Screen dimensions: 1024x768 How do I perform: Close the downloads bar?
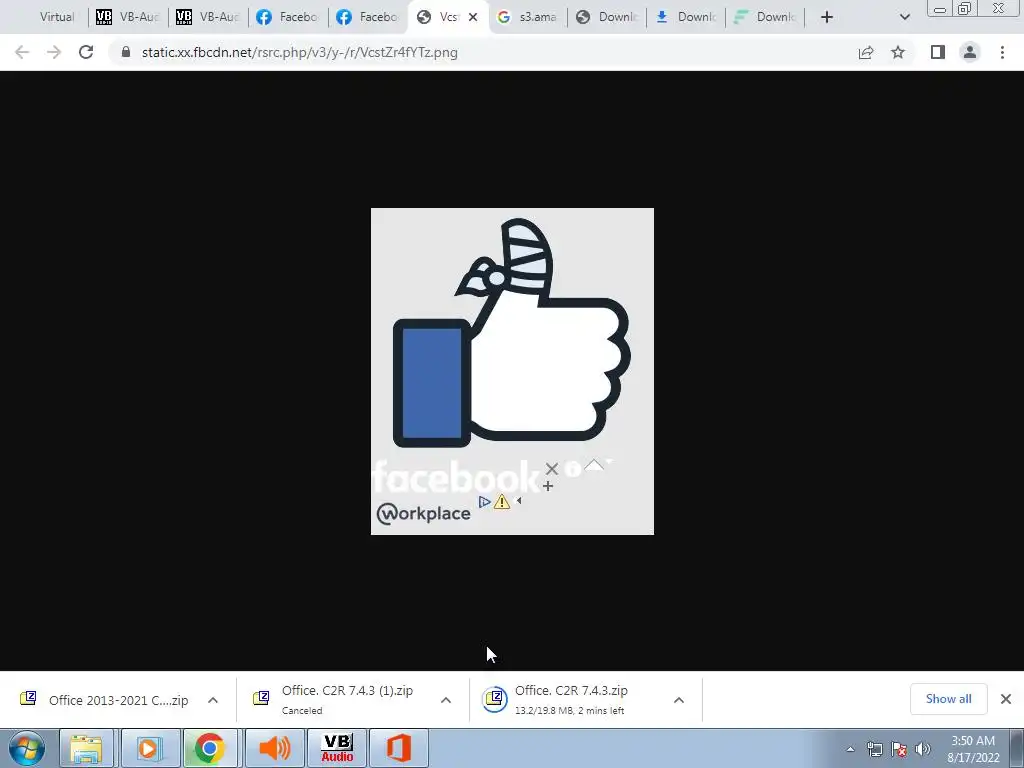point(1006,699)
